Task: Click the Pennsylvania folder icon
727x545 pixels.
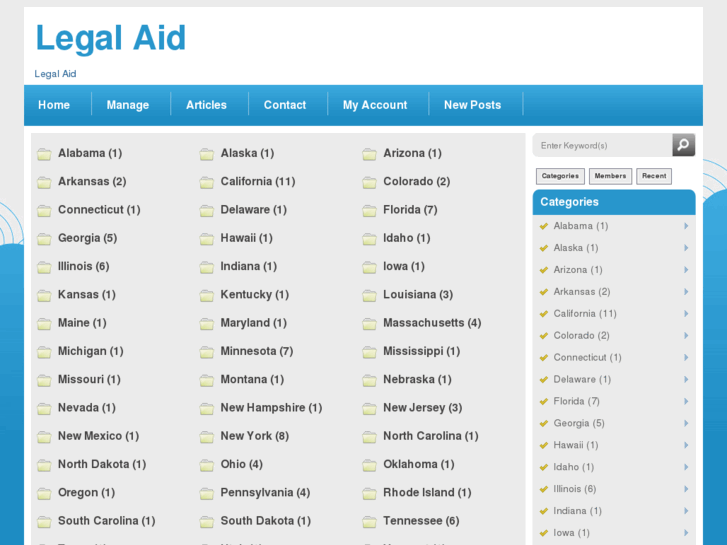Action: 207,494
